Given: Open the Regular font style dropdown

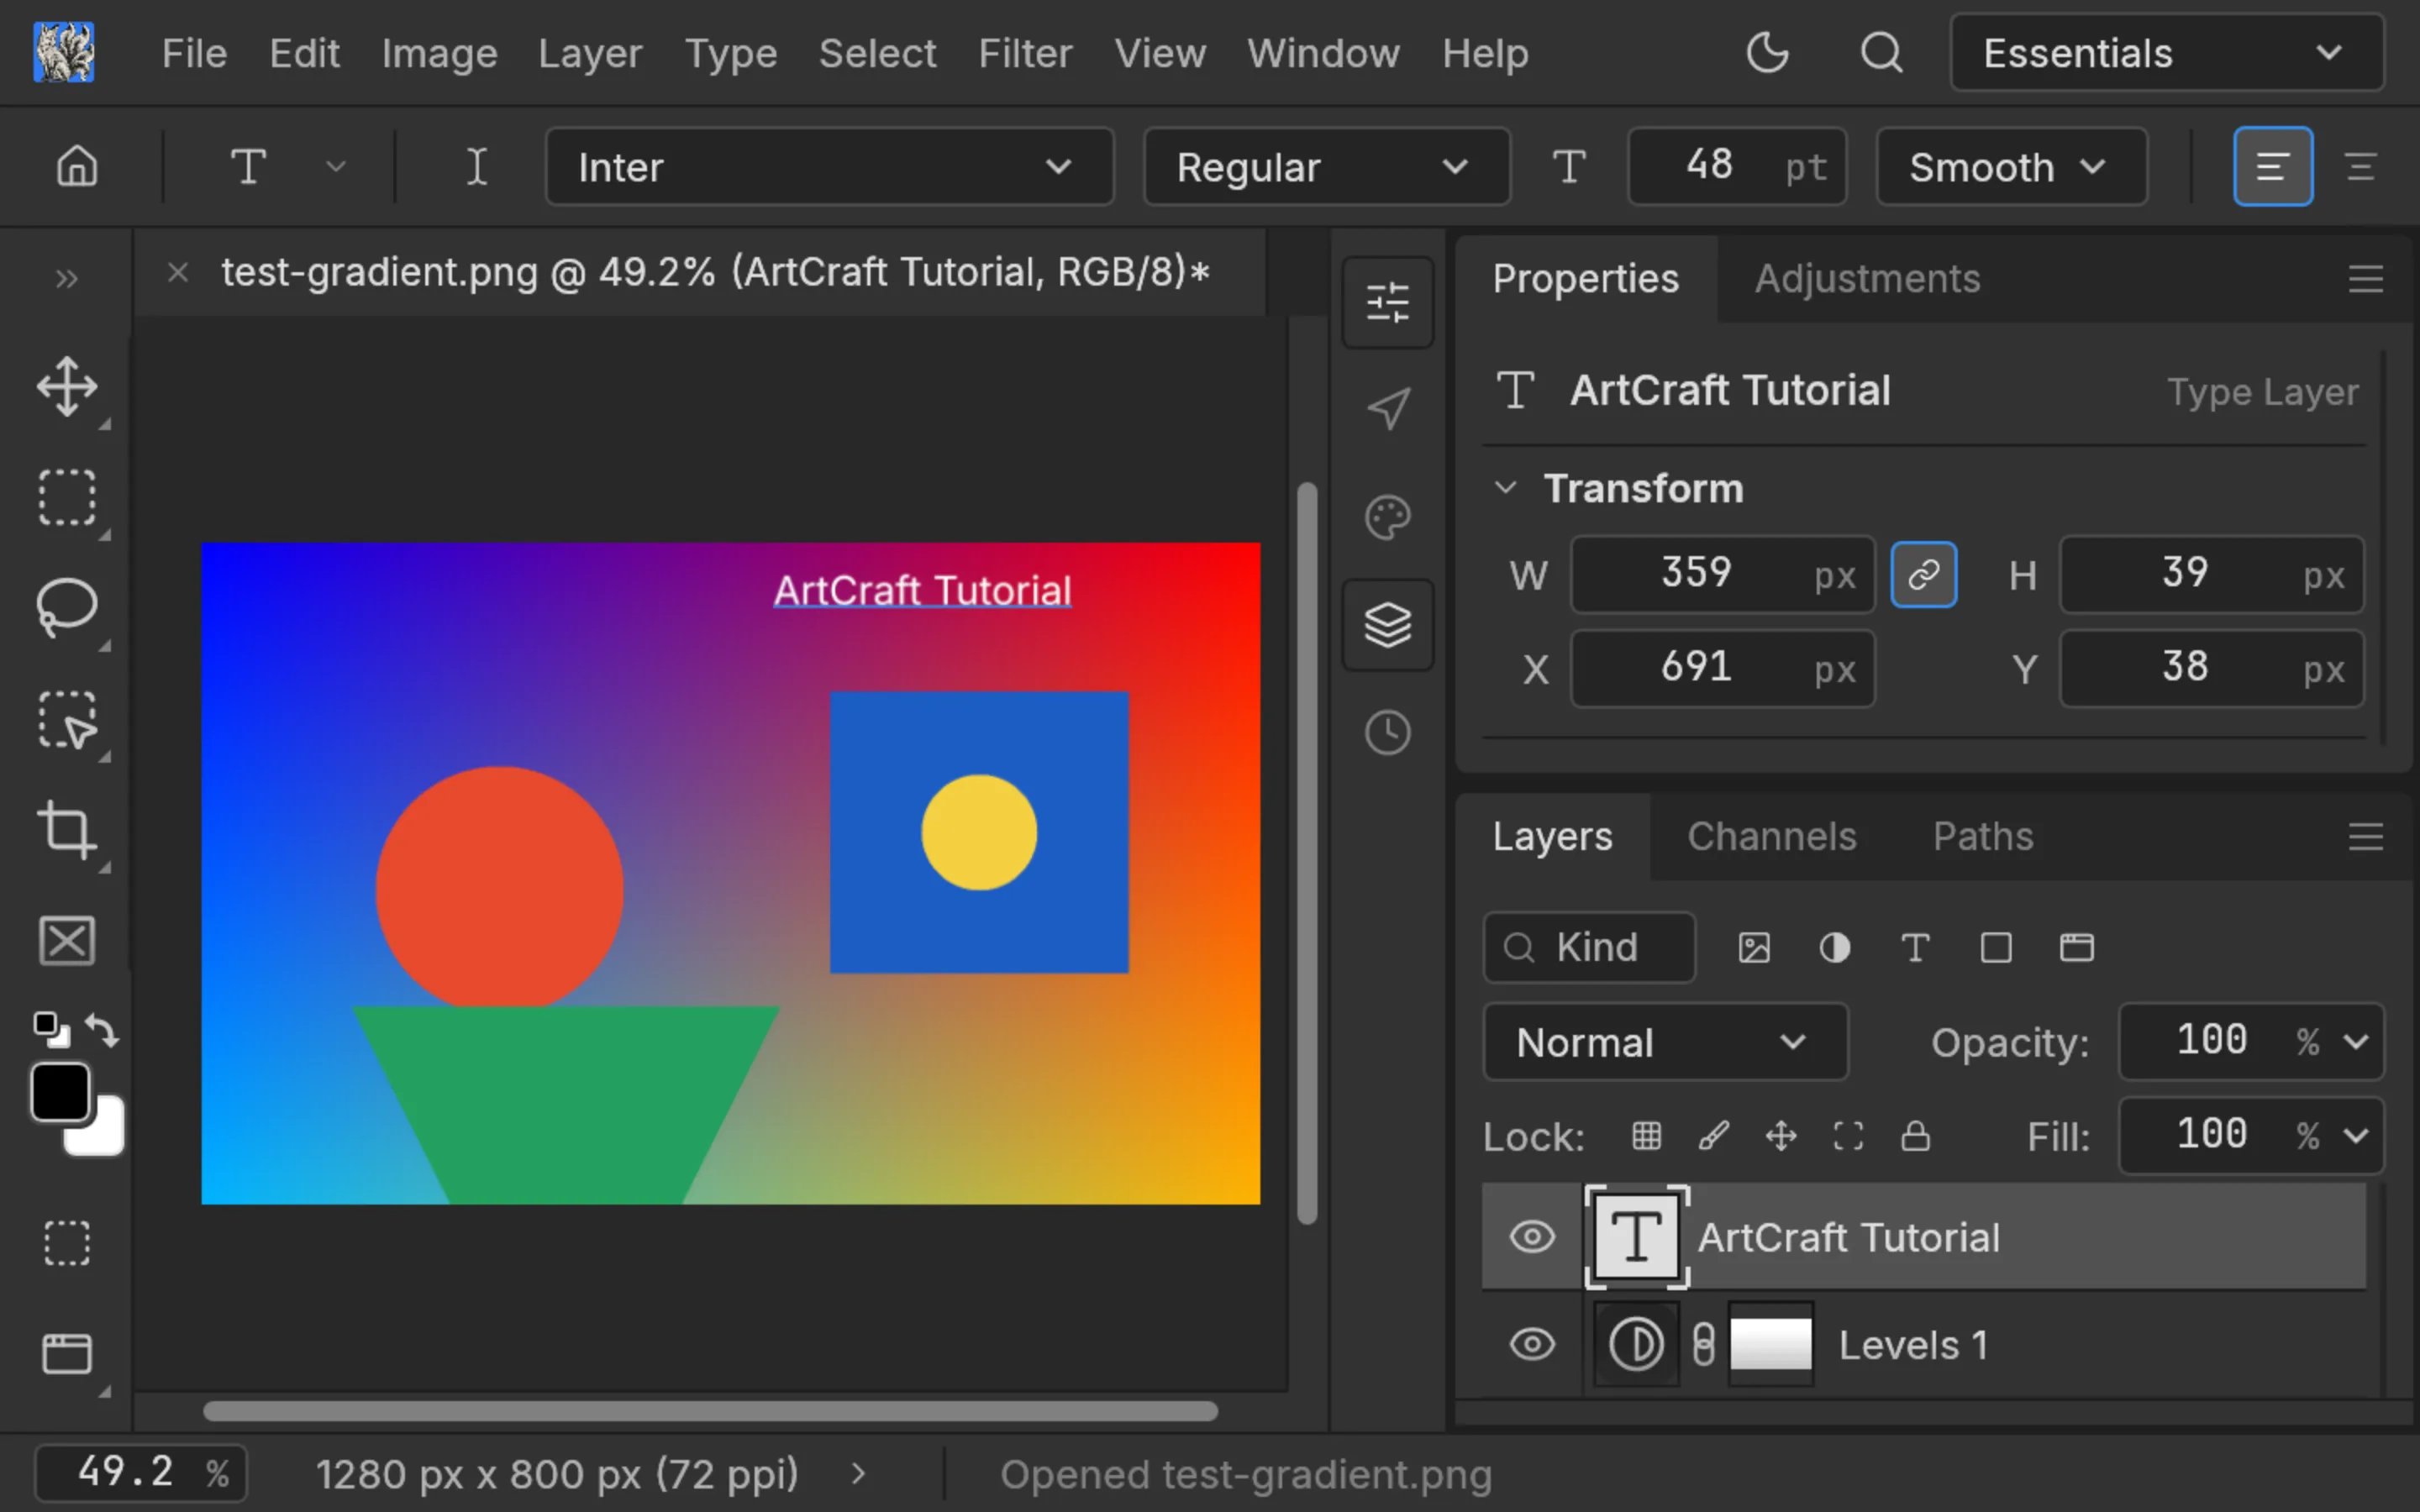Looking at the screenshot, I should tap(1326, 166).
